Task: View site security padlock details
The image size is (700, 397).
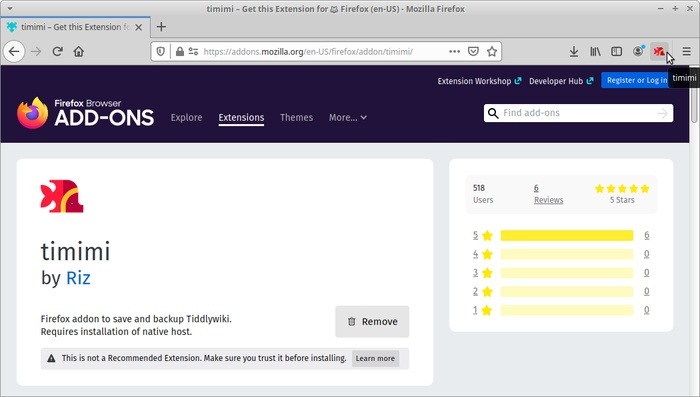Action: (x=179, y=52)
